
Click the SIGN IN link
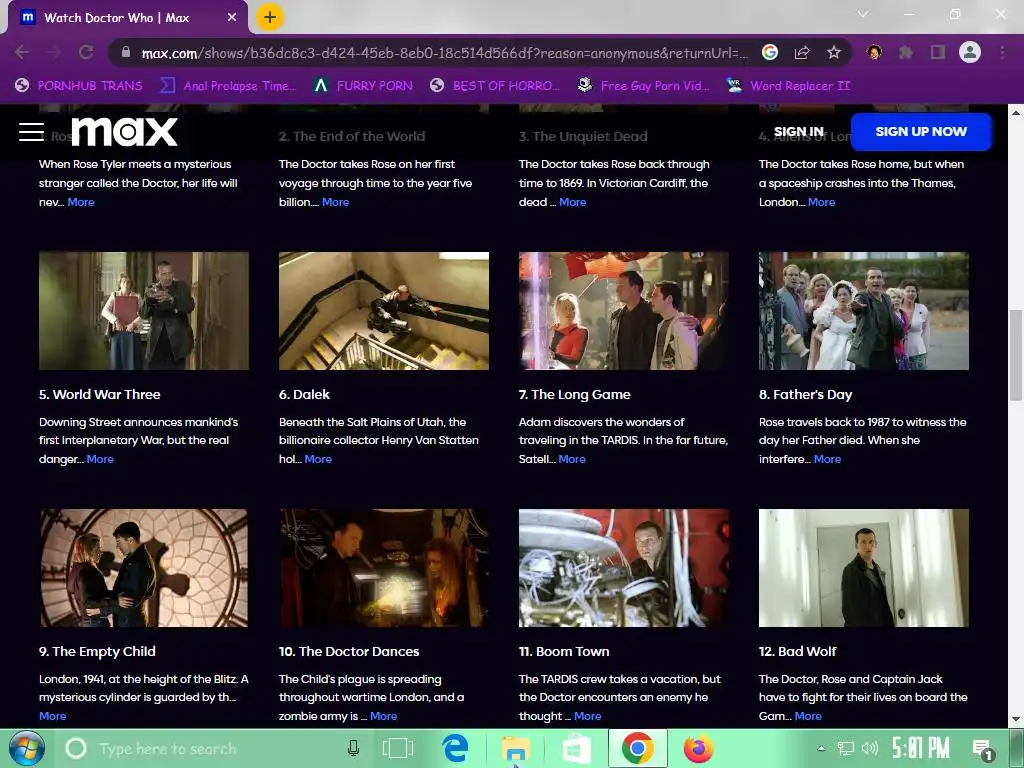click(x=798, y=131)
